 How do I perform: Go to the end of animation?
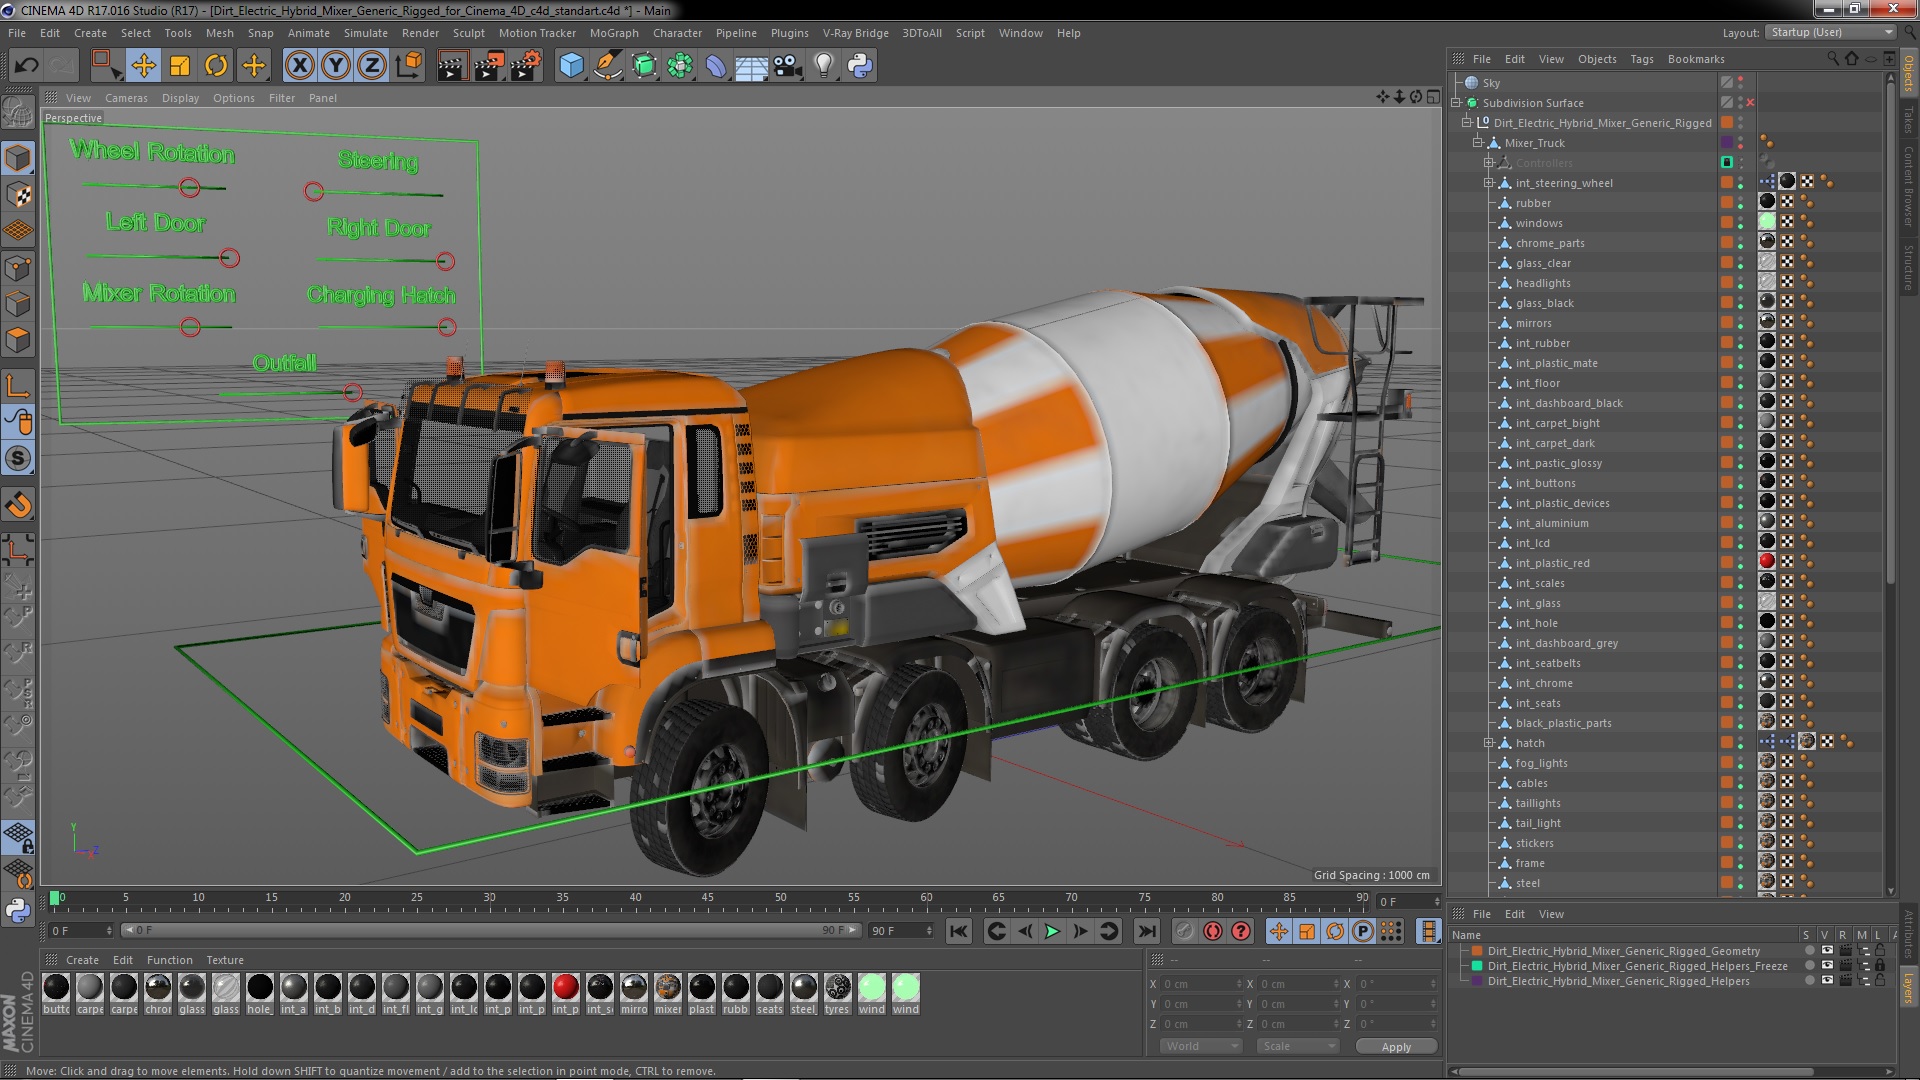coord(1147,931)
